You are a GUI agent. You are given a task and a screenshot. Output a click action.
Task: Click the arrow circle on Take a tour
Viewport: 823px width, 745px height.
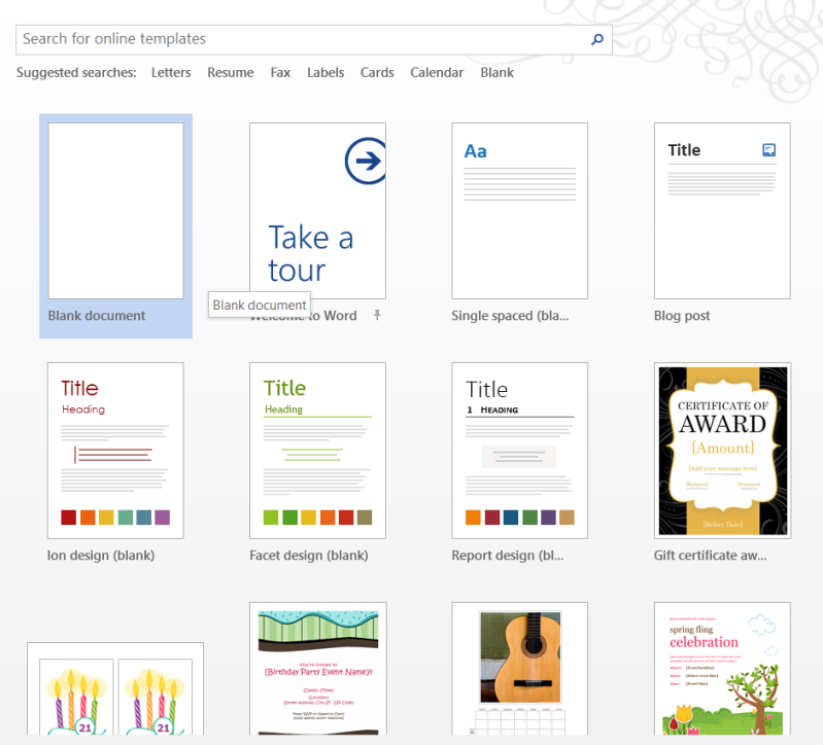366,161
